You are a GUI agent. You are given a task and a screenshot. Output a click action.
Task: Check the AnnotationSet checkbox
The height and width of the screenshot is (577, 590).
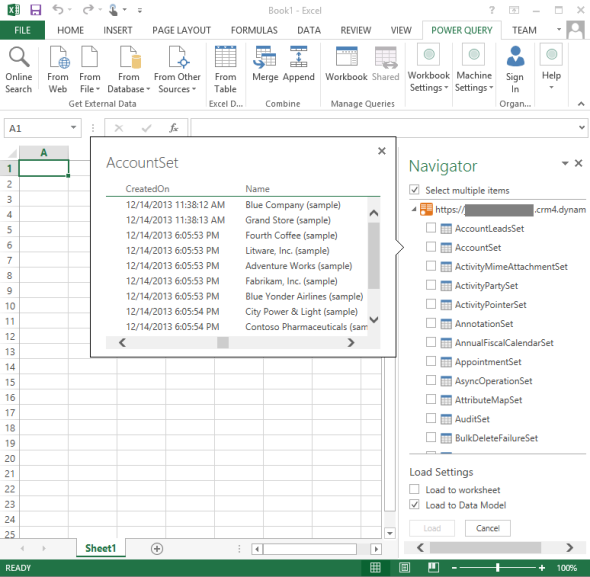pos(431,323)
